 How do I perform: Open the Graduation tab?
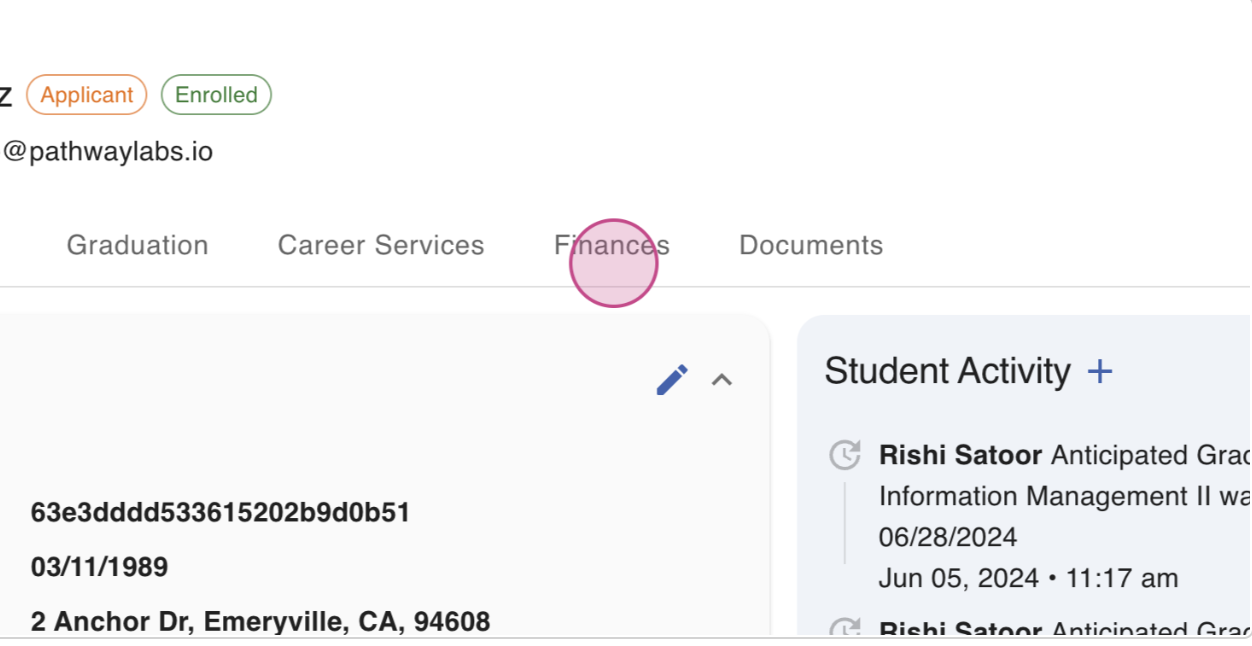pos(137,245)
